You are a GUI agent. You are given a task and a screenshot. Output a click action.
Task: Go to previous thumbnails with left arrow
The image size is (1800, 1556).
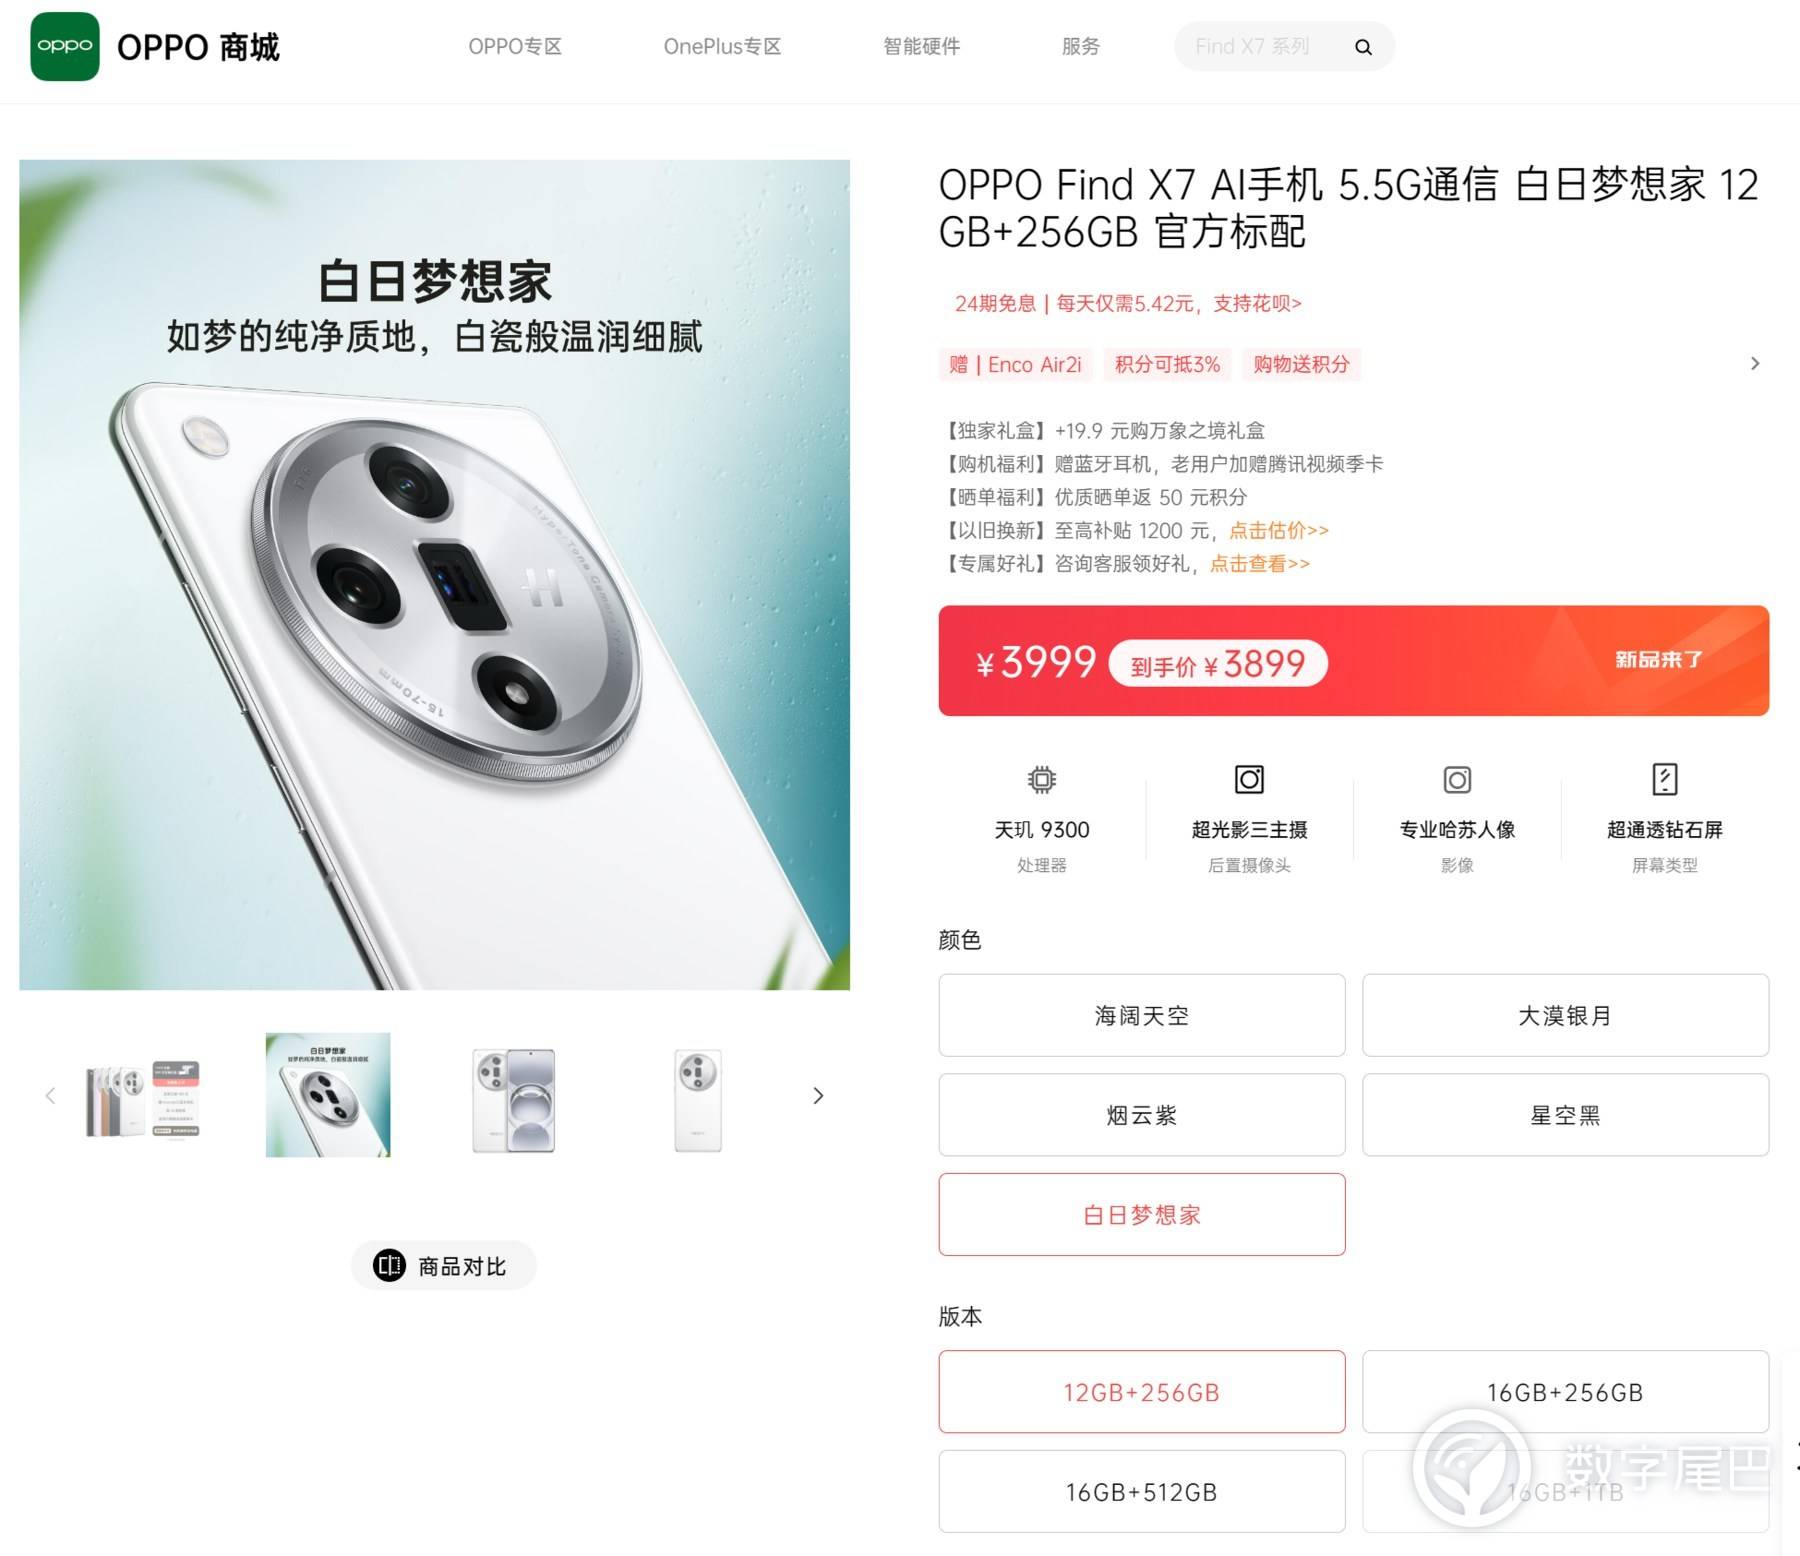tap(50, 1095)
